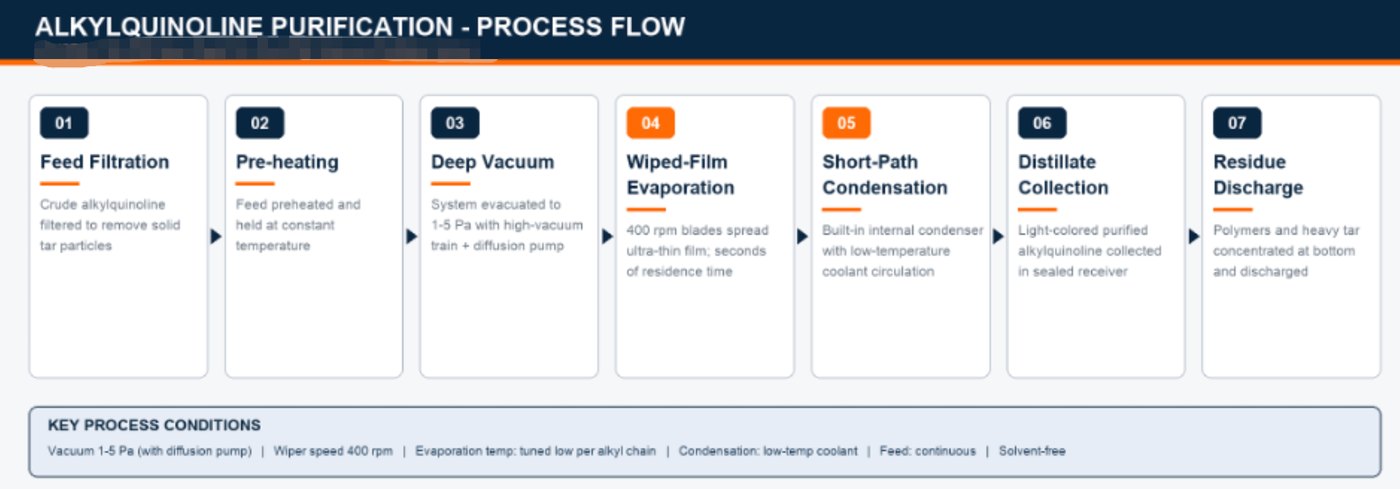Click the orange 05 step badge
Image resolution: width=1400 pixels, height=489 pixels.
(846, 123)
